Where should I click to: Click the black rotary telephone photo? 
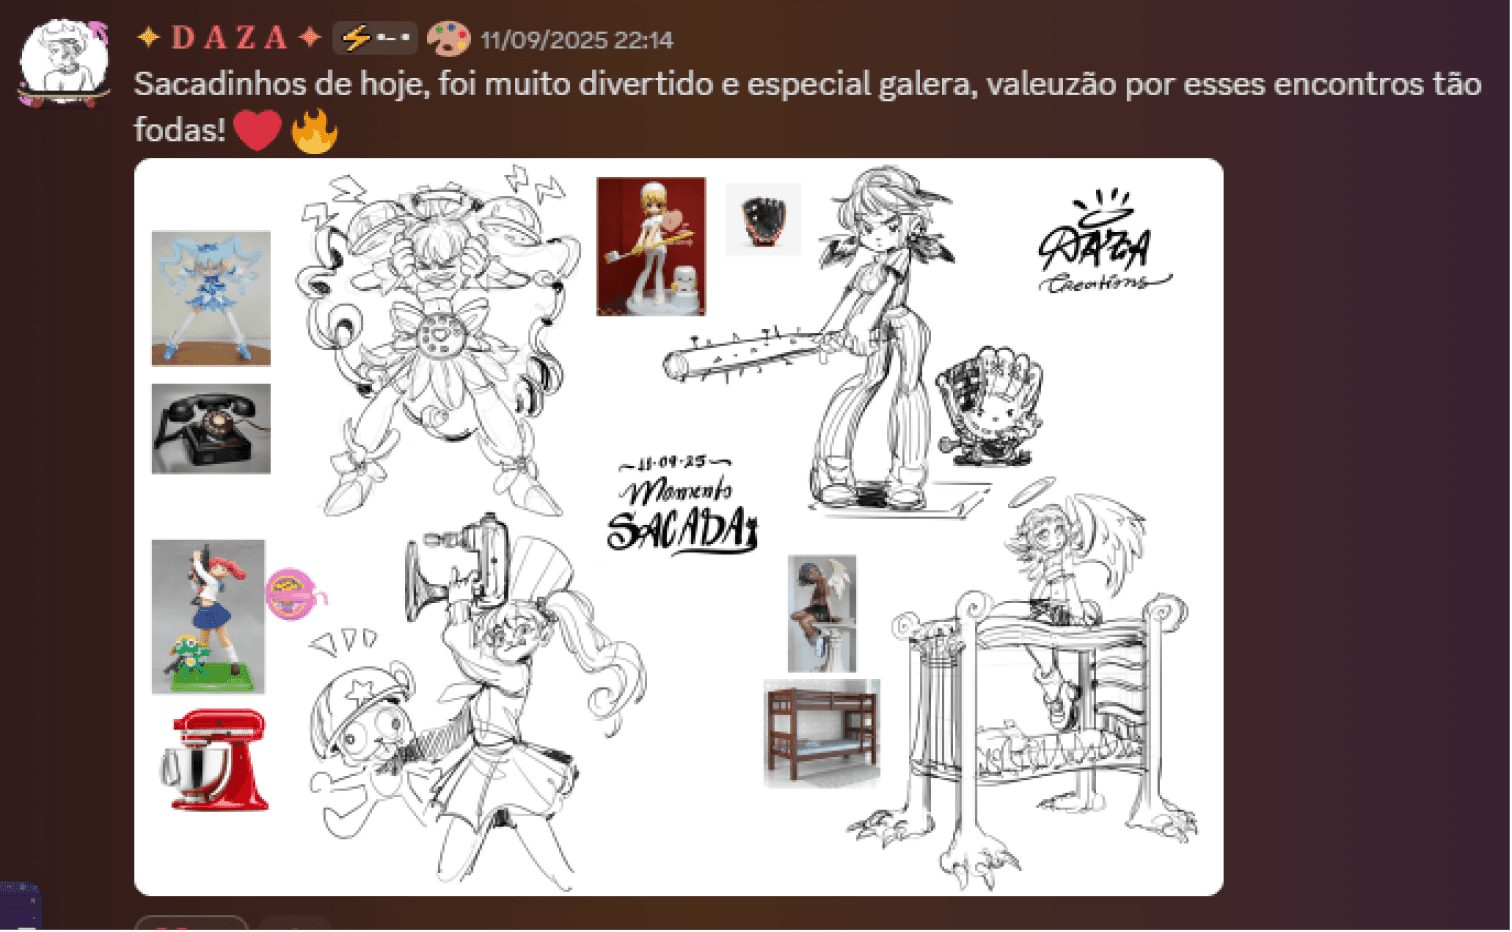(211, 429)
